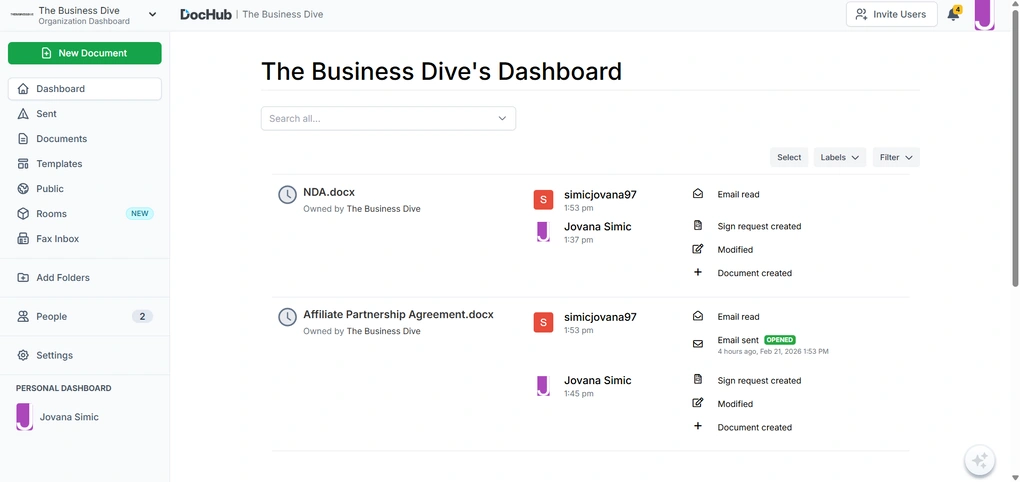Open the Sent section
This screenshot has height=482, width=1020.
click(x=85, y=114)
